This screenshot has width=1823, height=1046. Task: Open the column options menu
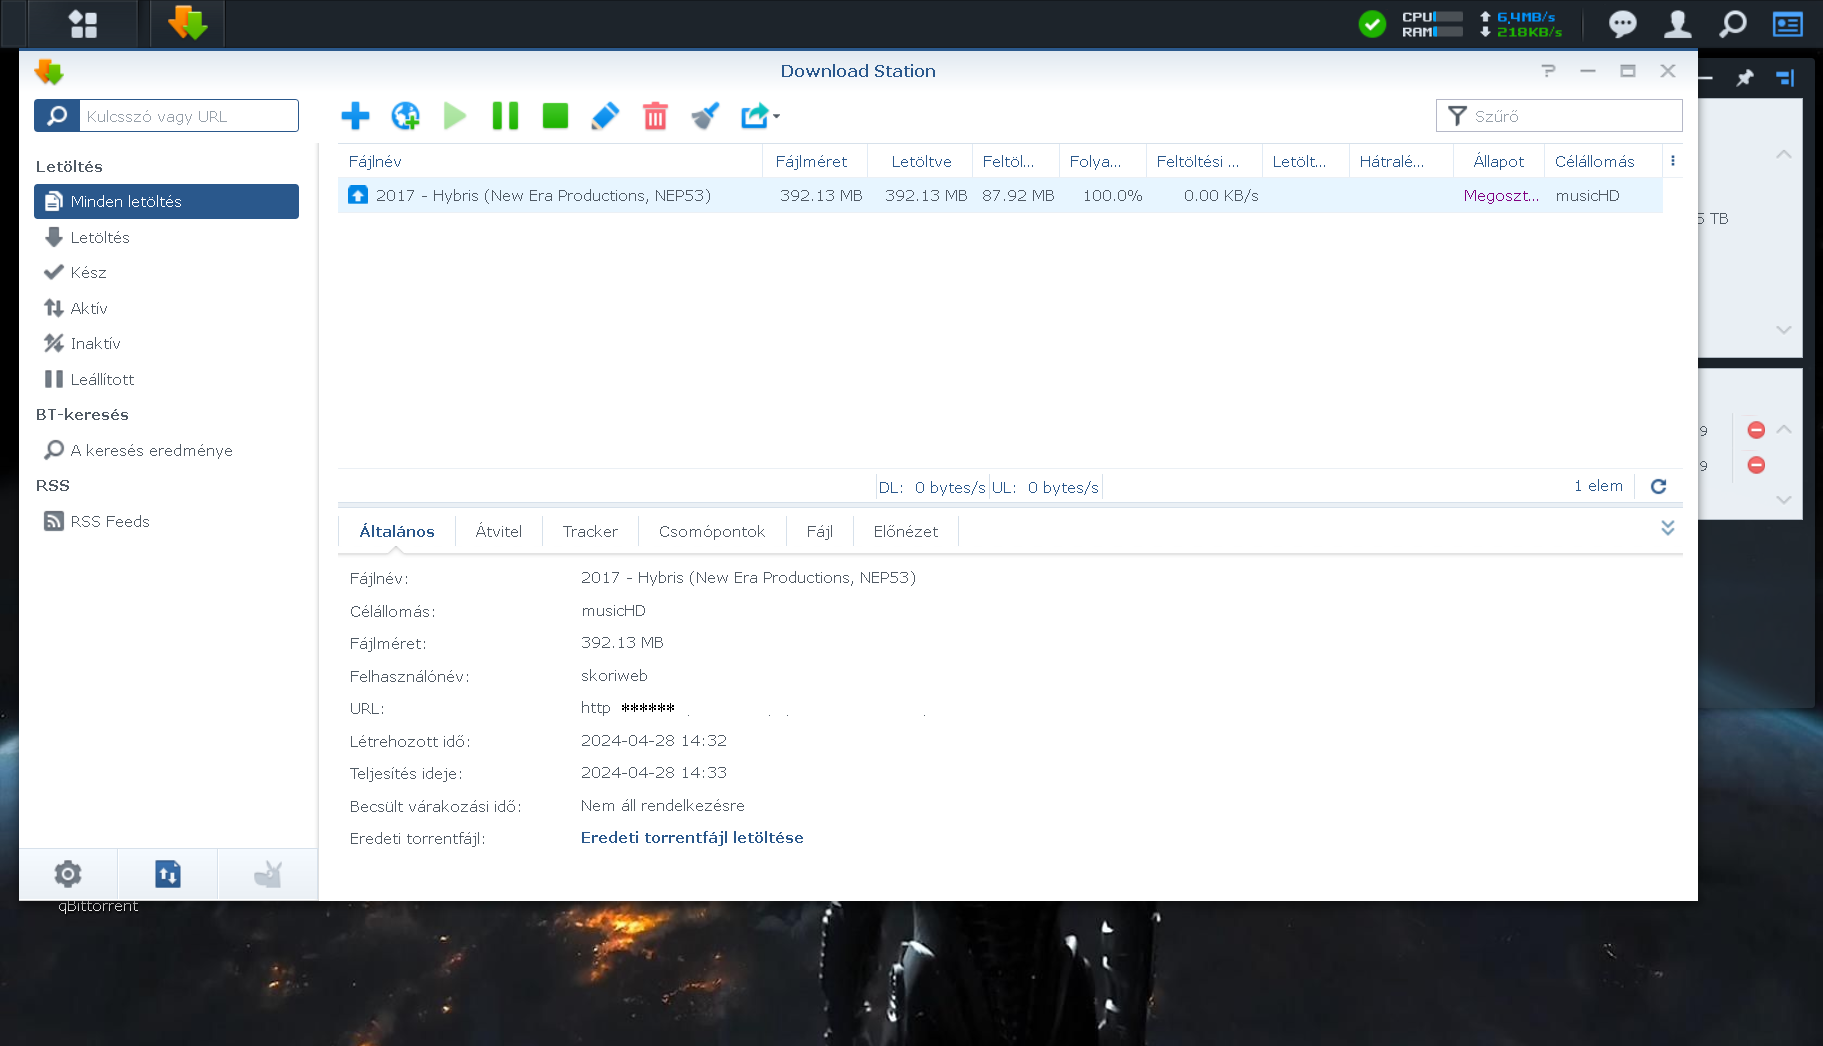point(1672,161)
